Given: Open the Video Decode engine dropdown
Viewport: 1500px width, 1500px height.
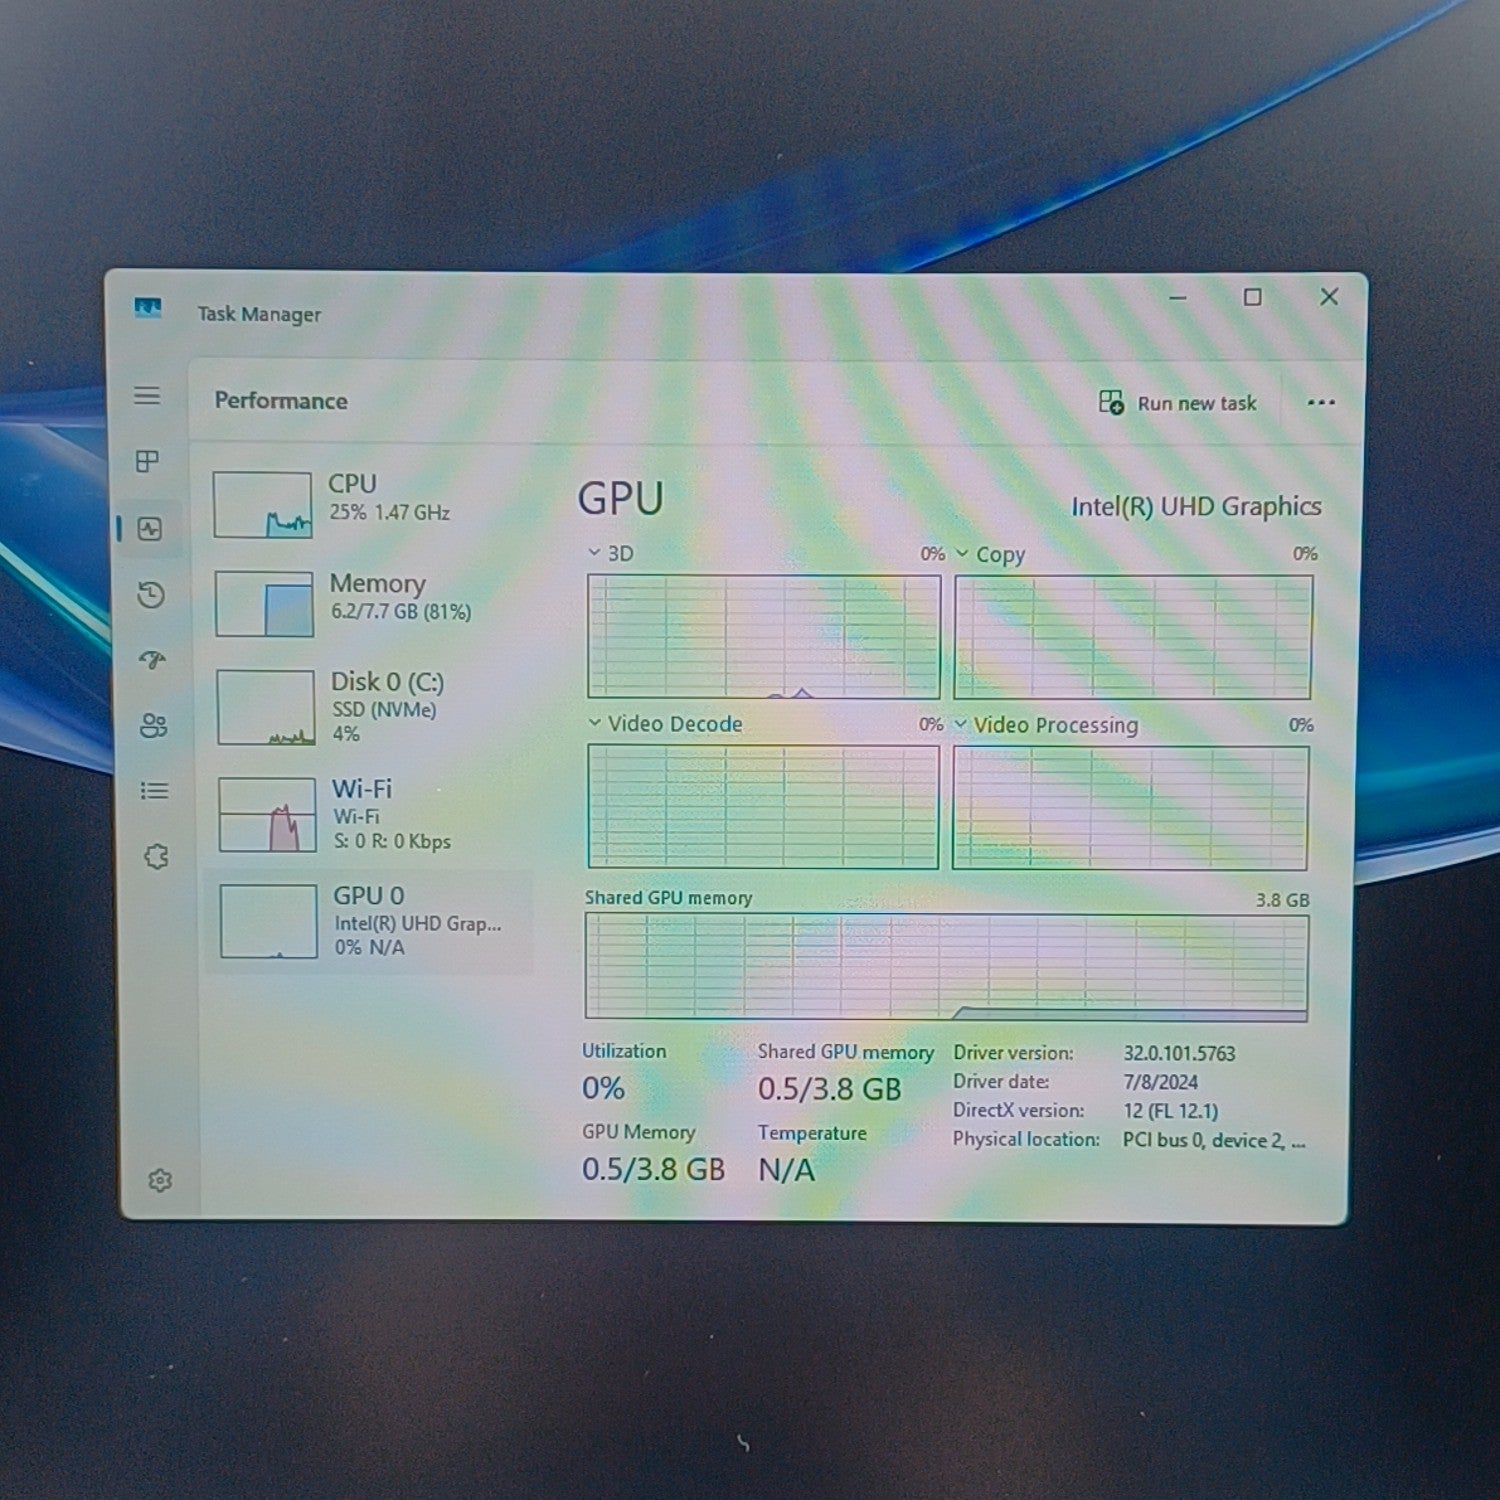Looking at the screenshot, I should pos(594,722).
